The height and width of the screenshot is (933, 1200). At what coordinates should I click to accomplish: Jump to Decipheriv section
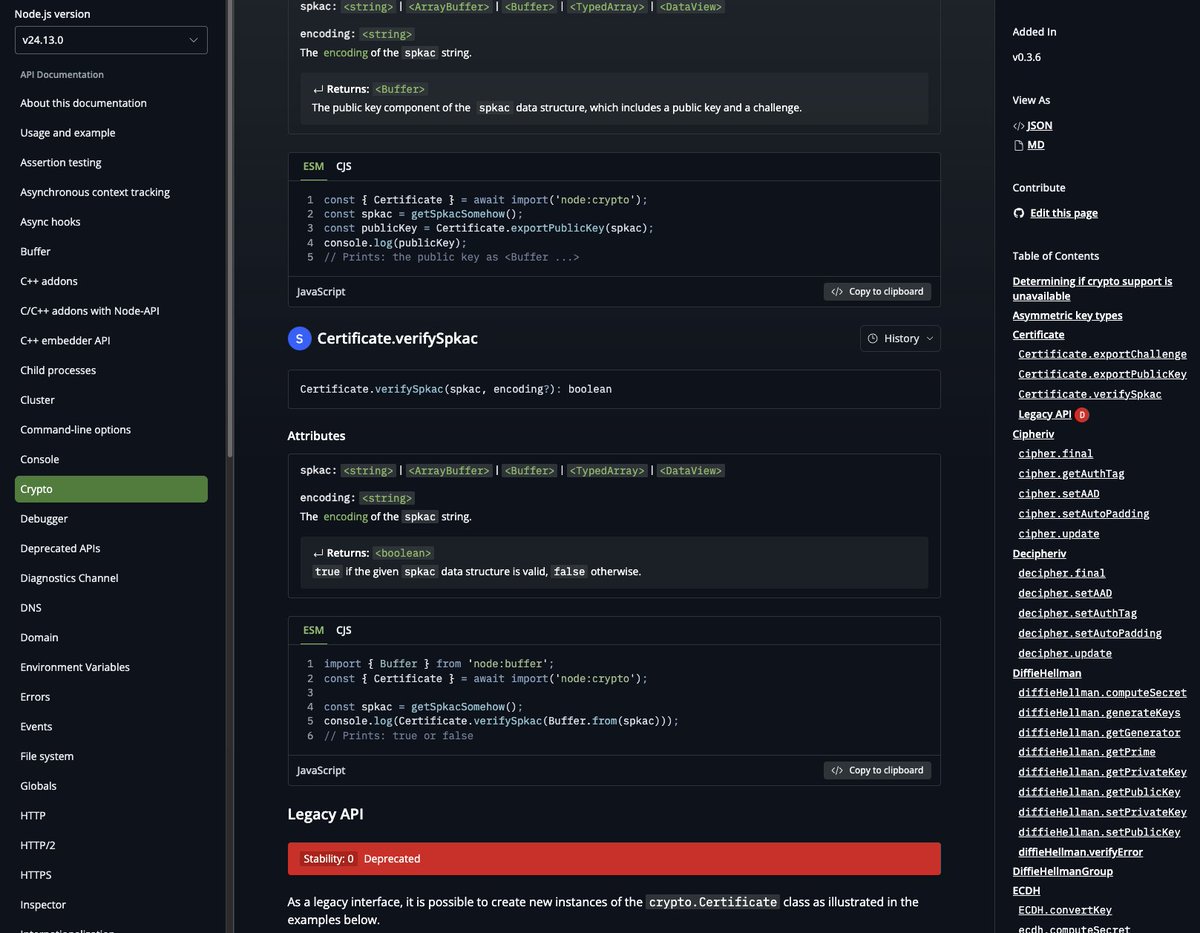[x=1039, y=554]
